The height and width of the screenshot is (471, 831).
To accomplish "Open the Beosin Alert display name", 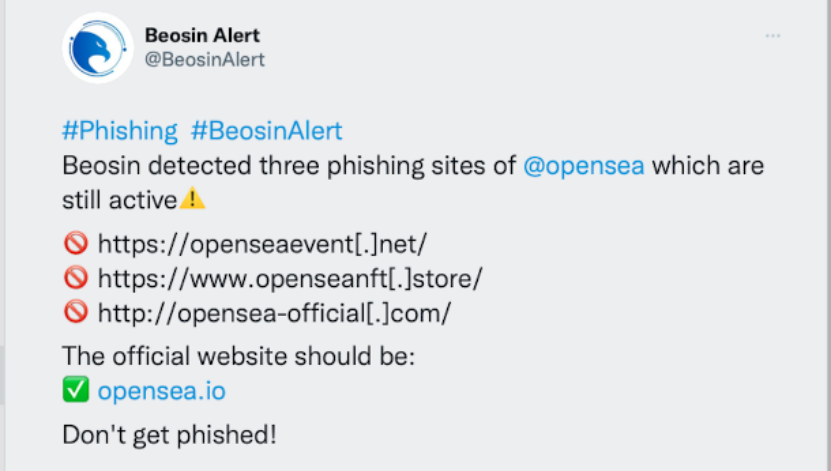I will click(x=202, y=35).
